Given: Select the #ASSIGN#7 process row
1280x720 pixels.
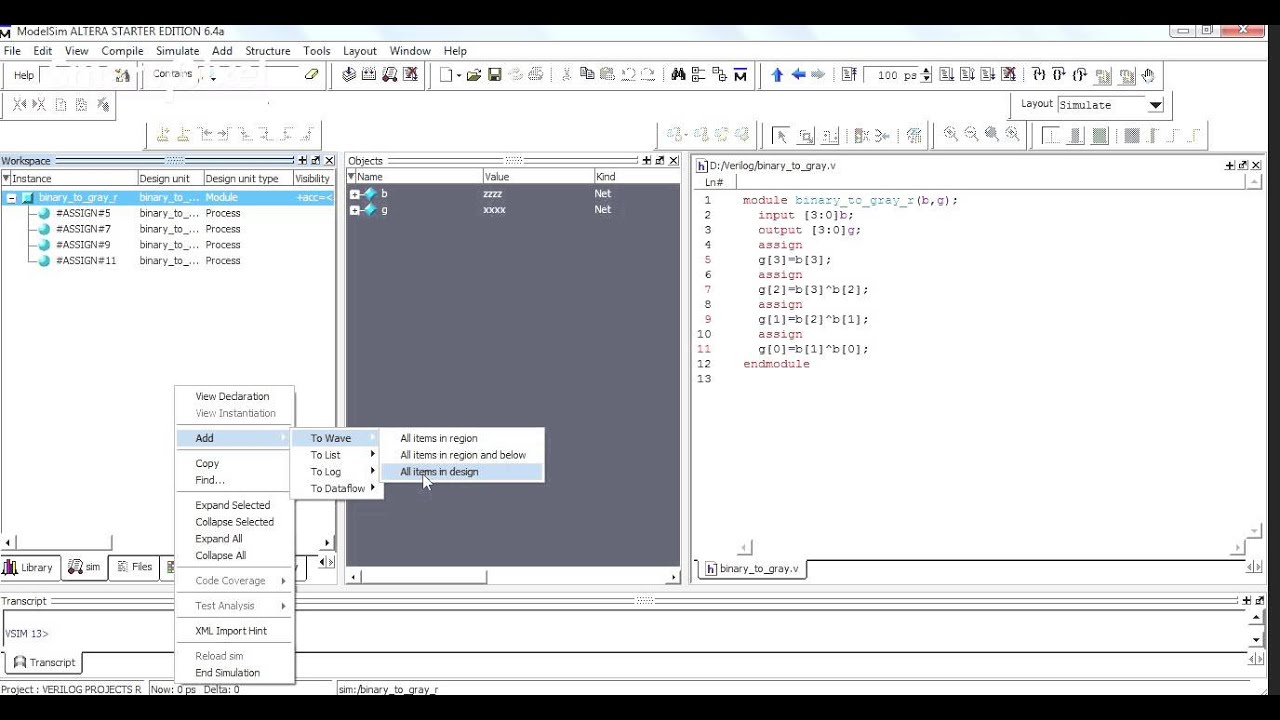Looking at the screenshot, I should (x=168, y=229).
